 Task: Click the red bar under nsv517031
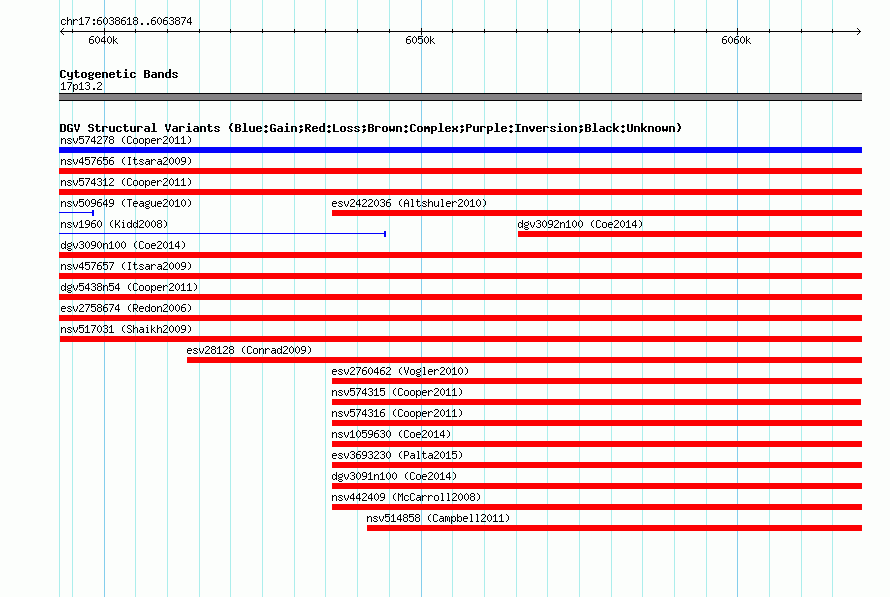(460, 339)
